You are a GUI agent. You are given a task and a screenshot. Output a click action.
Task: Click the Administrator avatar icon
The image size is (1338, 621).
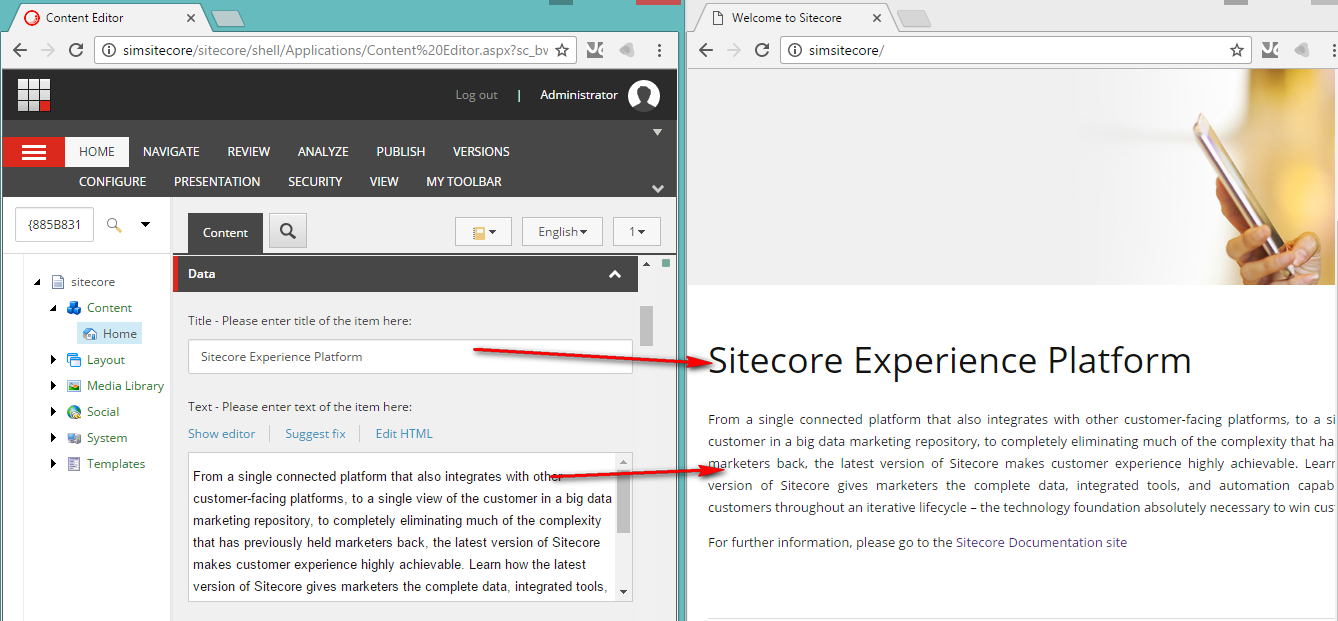[644, 96]
